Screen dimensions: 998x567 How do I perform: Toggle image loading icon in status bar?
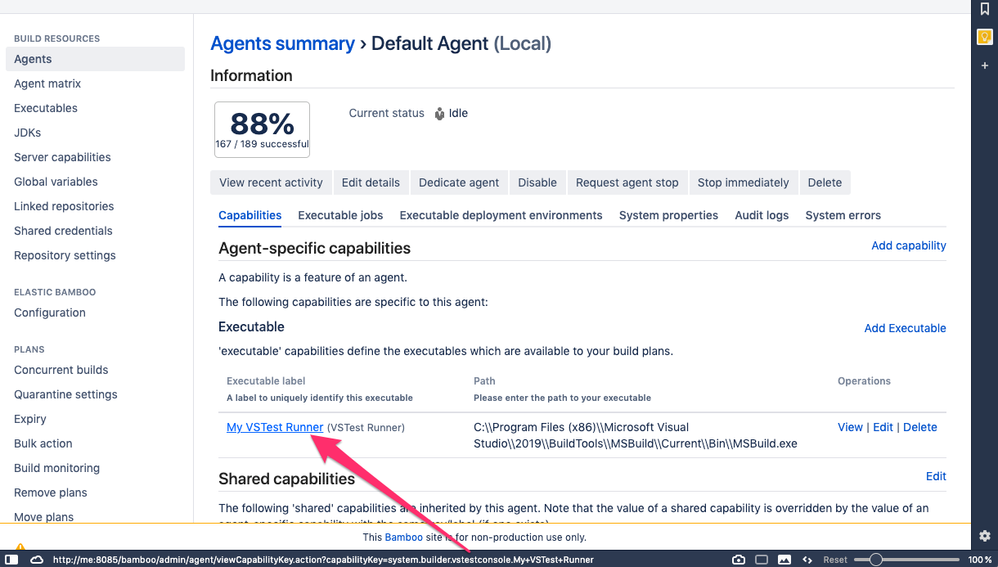(784, 559)
